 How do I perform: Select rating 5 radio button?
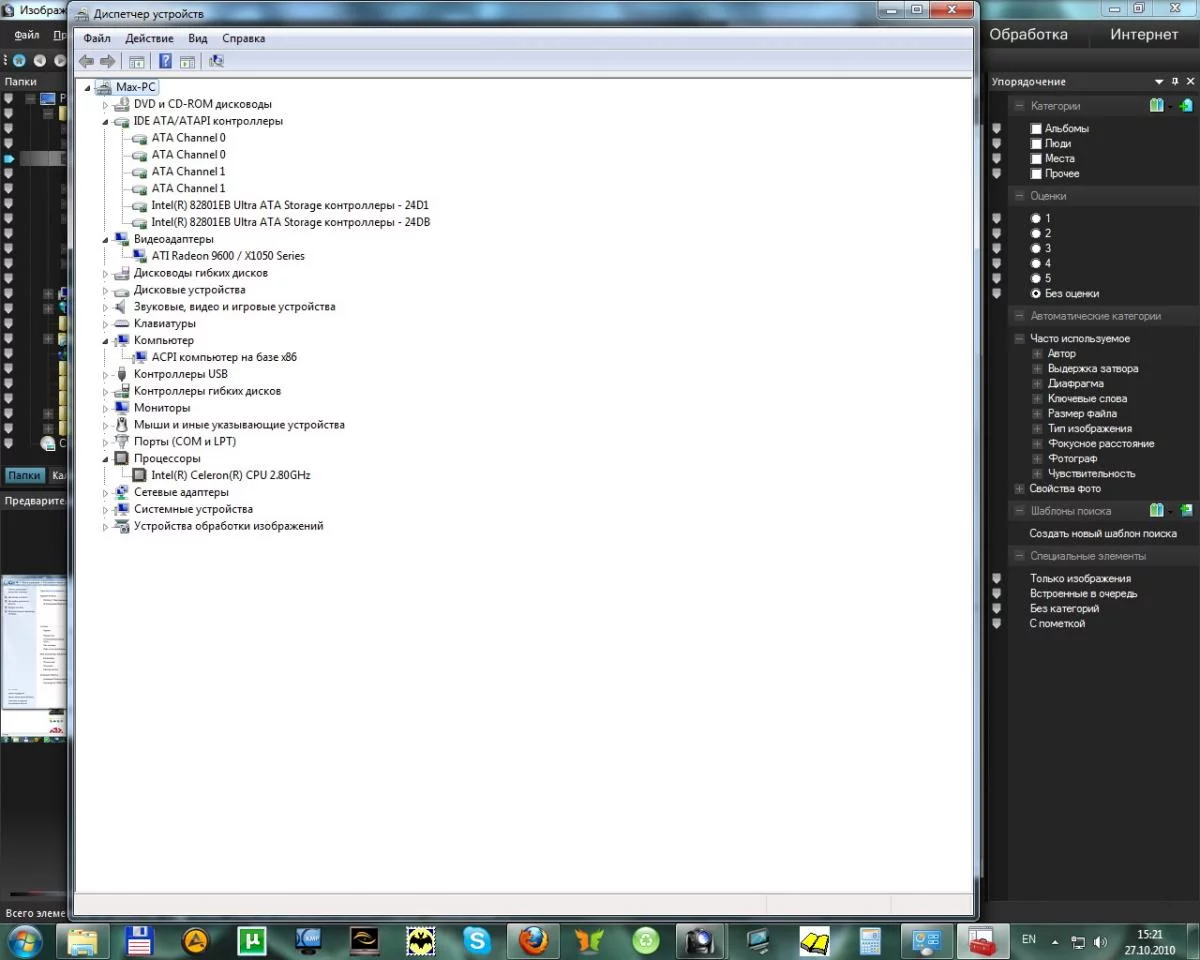click(x=1036, y=278)
